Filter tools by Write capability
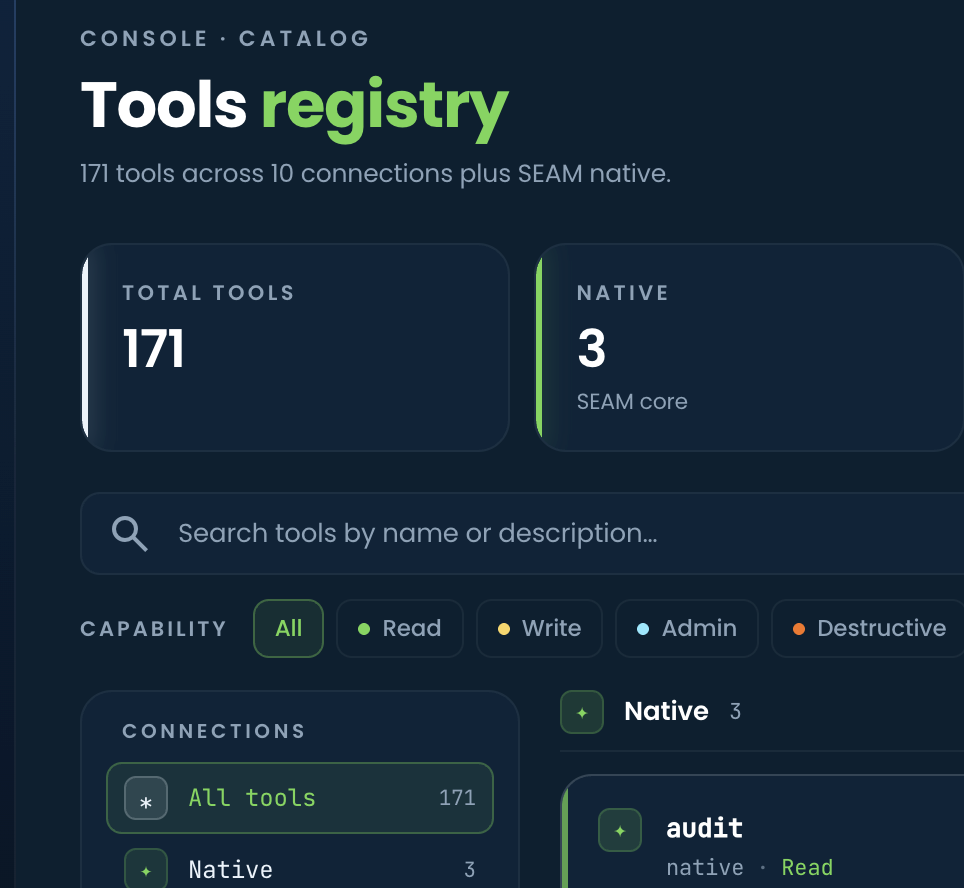964x888 pixels. tap(539, 628)
